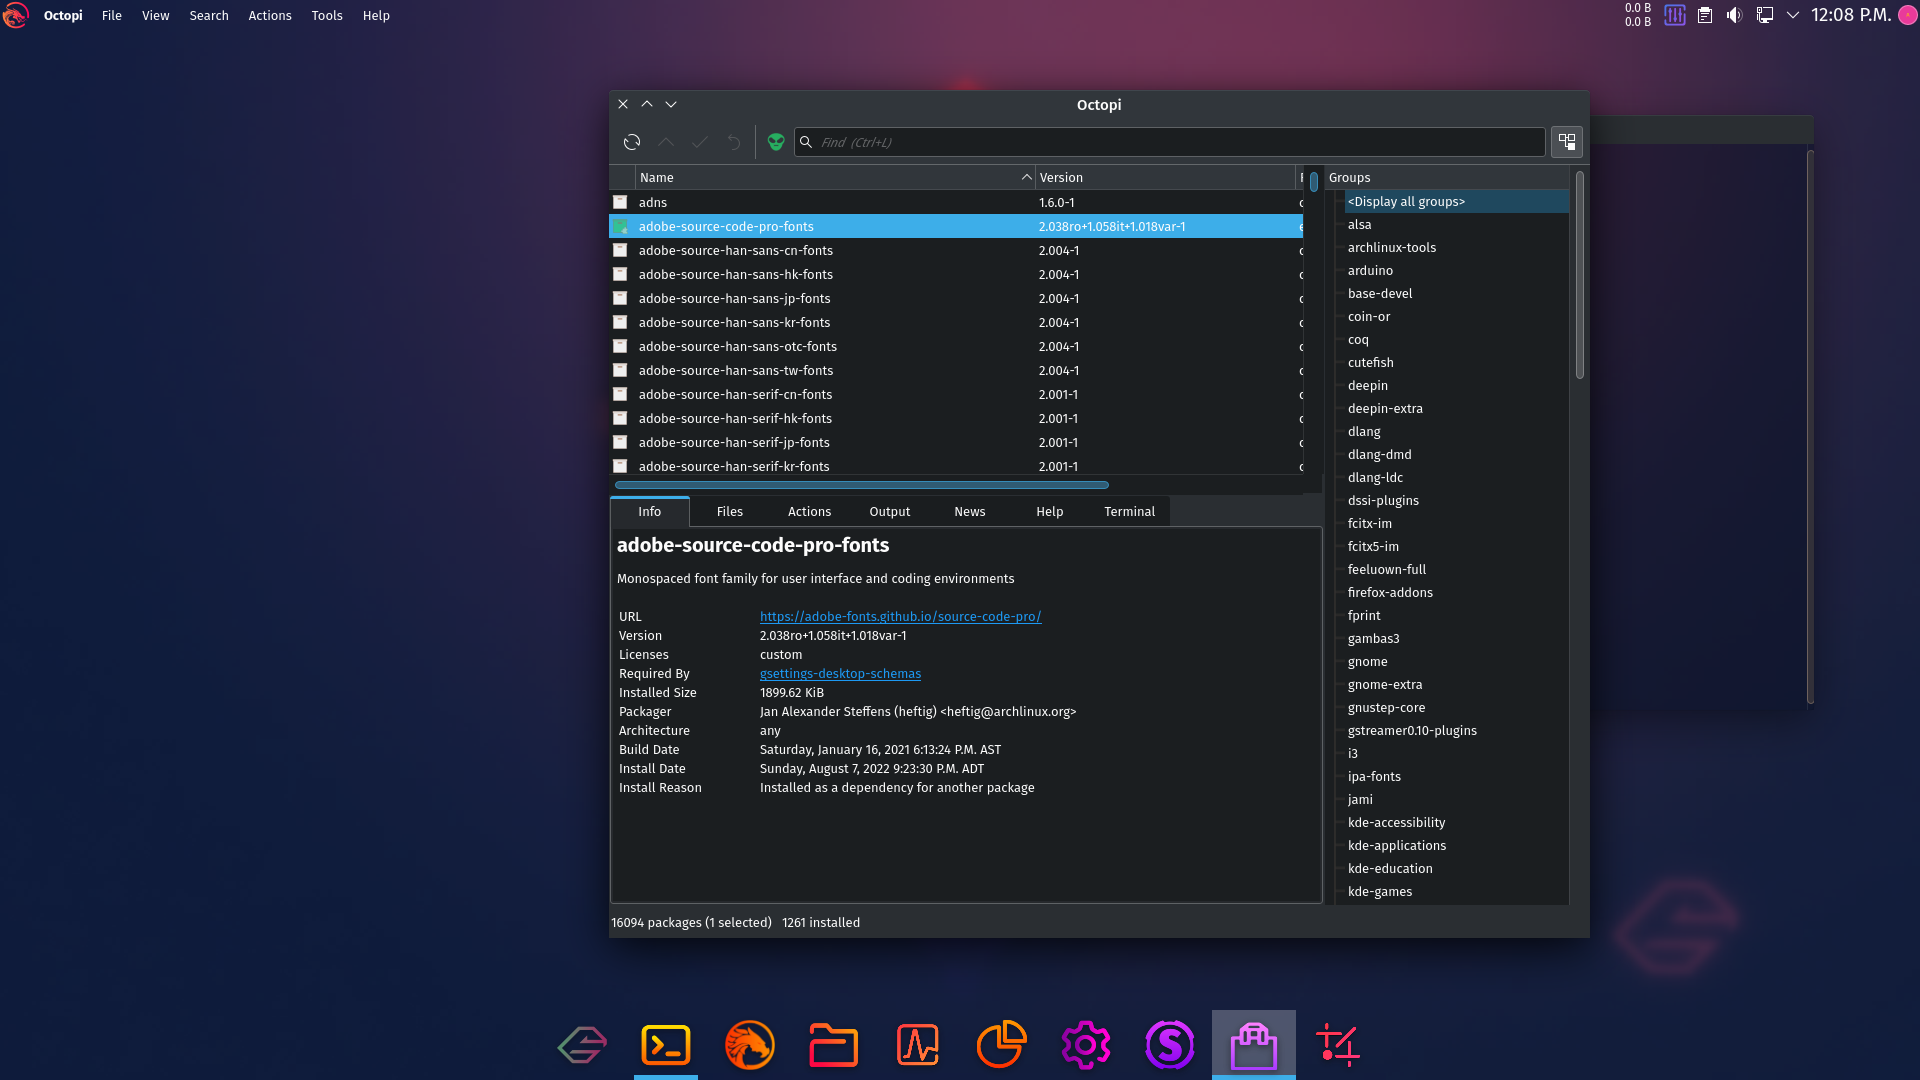
Task: Click the undo cancel toolbar icon
Action: (734, 142)
